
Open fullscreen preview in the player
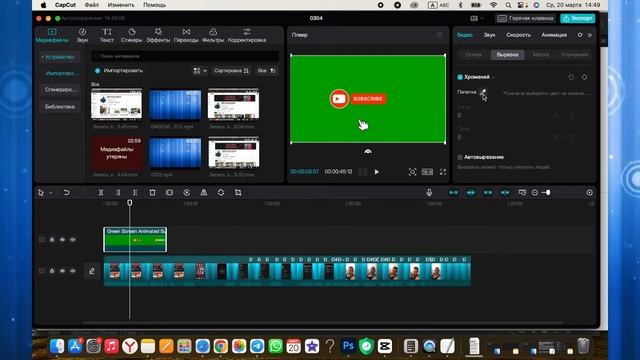tap(443, 172)
